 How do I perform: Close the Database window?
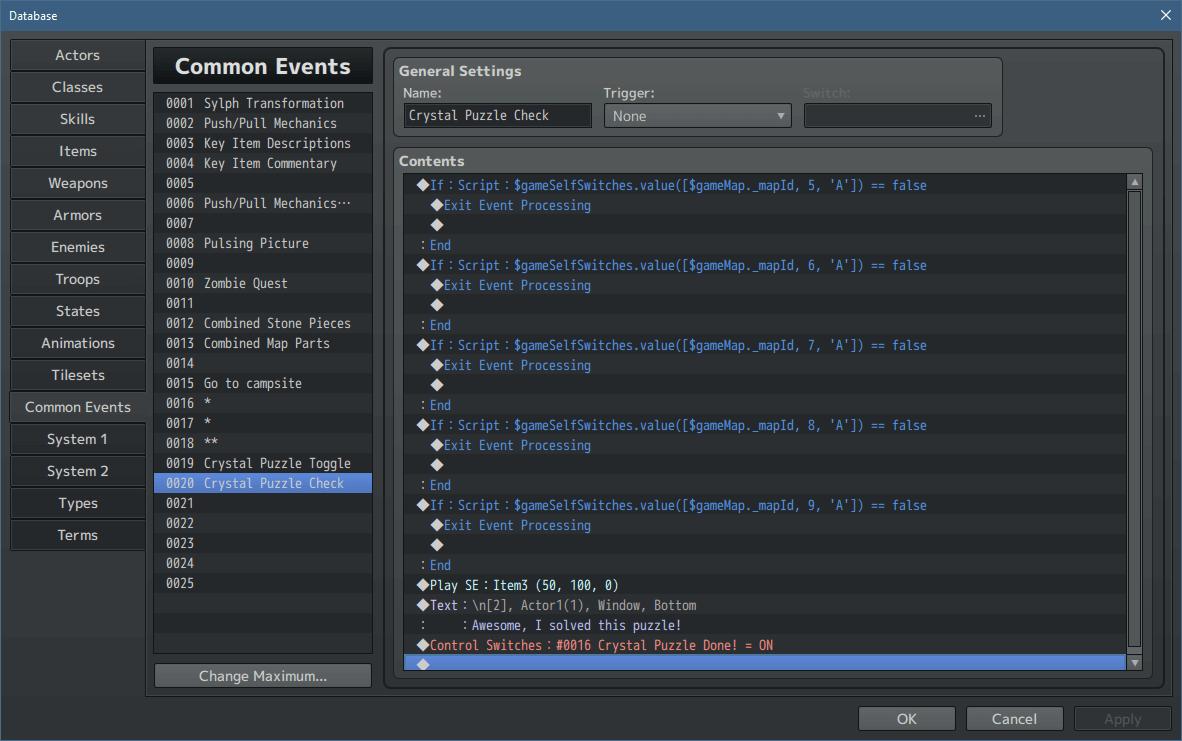tap(1165, 15)
